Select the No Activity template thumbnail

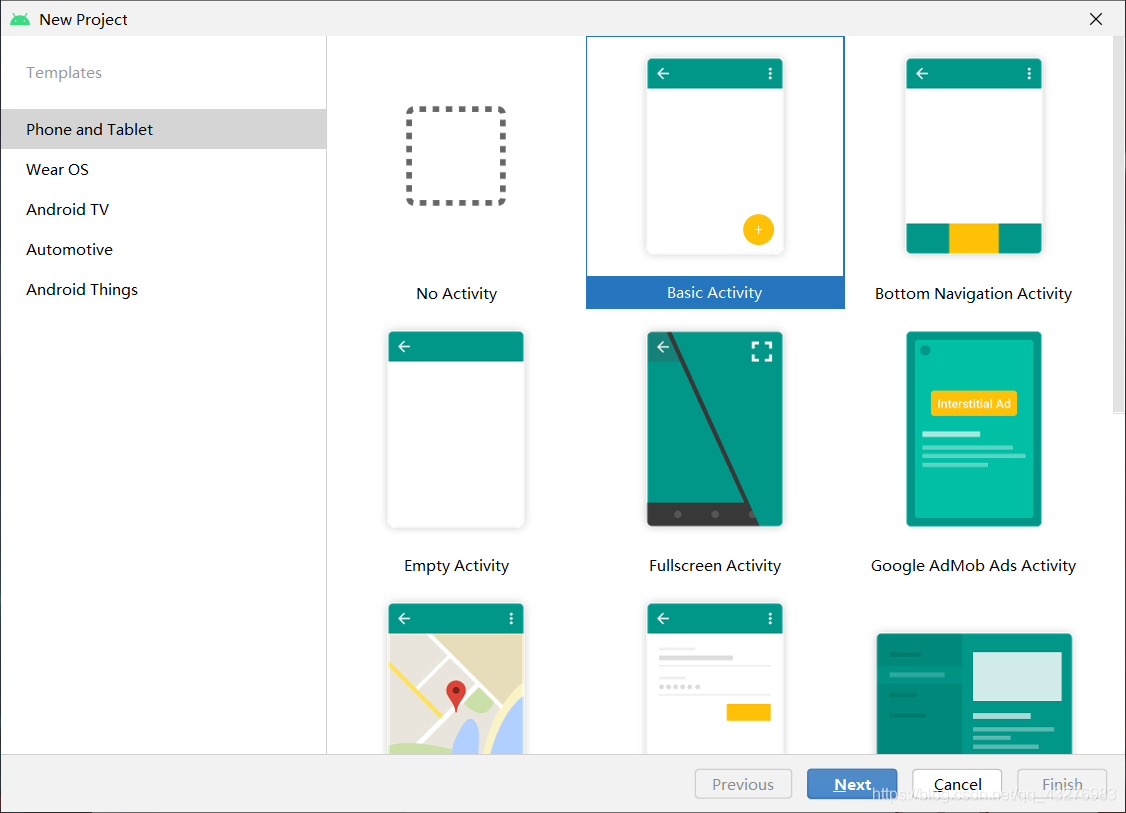pos(456,156)
